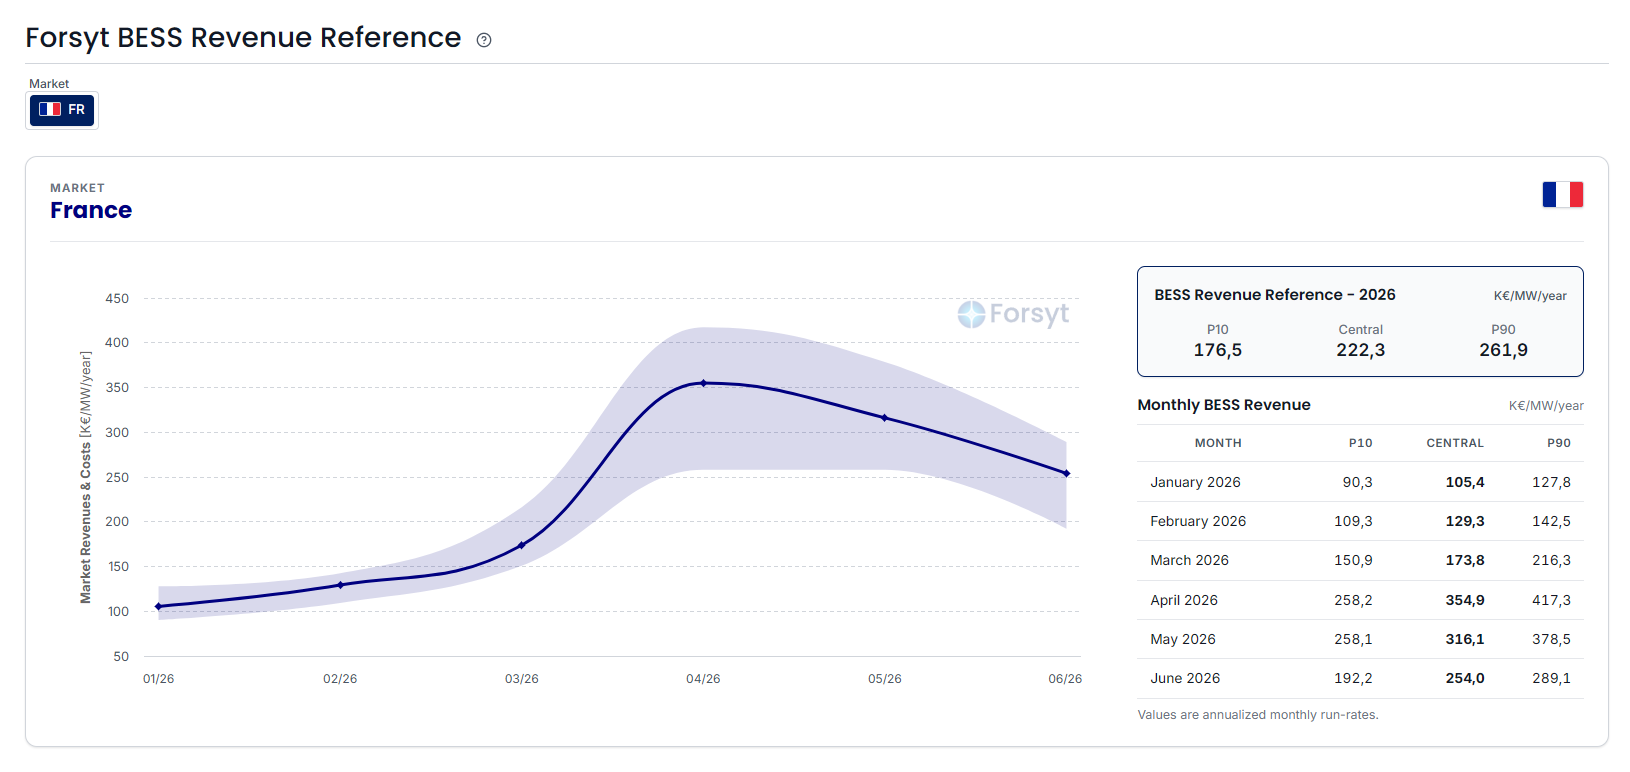Click the 06/26 data point on the chart line

(x=1066, y=474)
